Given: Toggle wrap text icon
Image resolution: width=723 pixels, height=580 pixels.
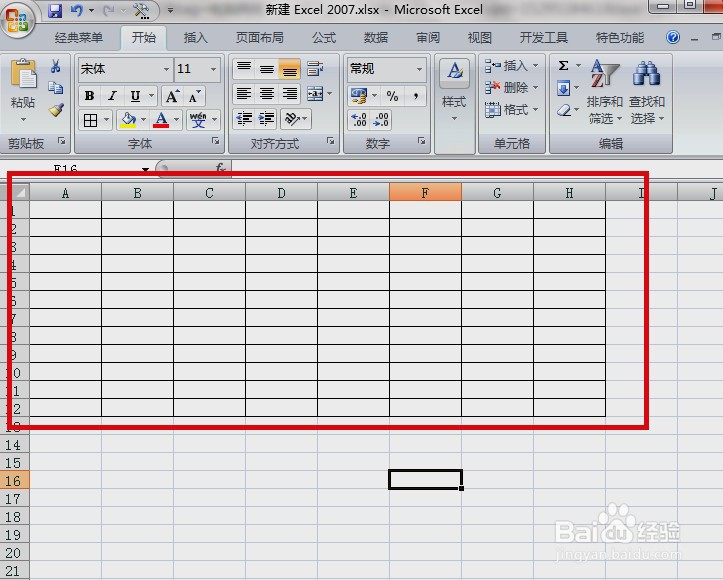Looking at the screenshot, I should 315,69.
